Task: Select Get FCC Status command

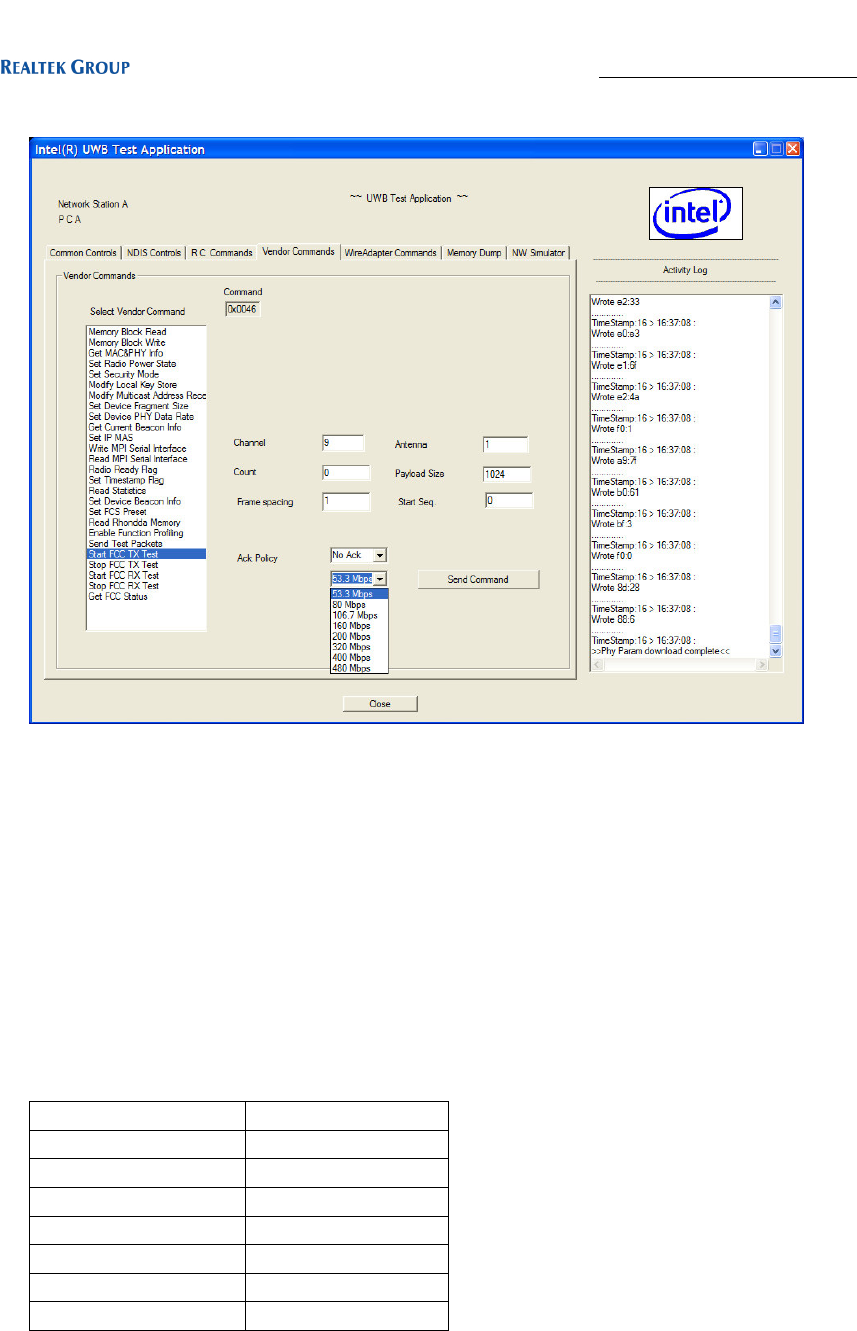Action: point(146,597)
